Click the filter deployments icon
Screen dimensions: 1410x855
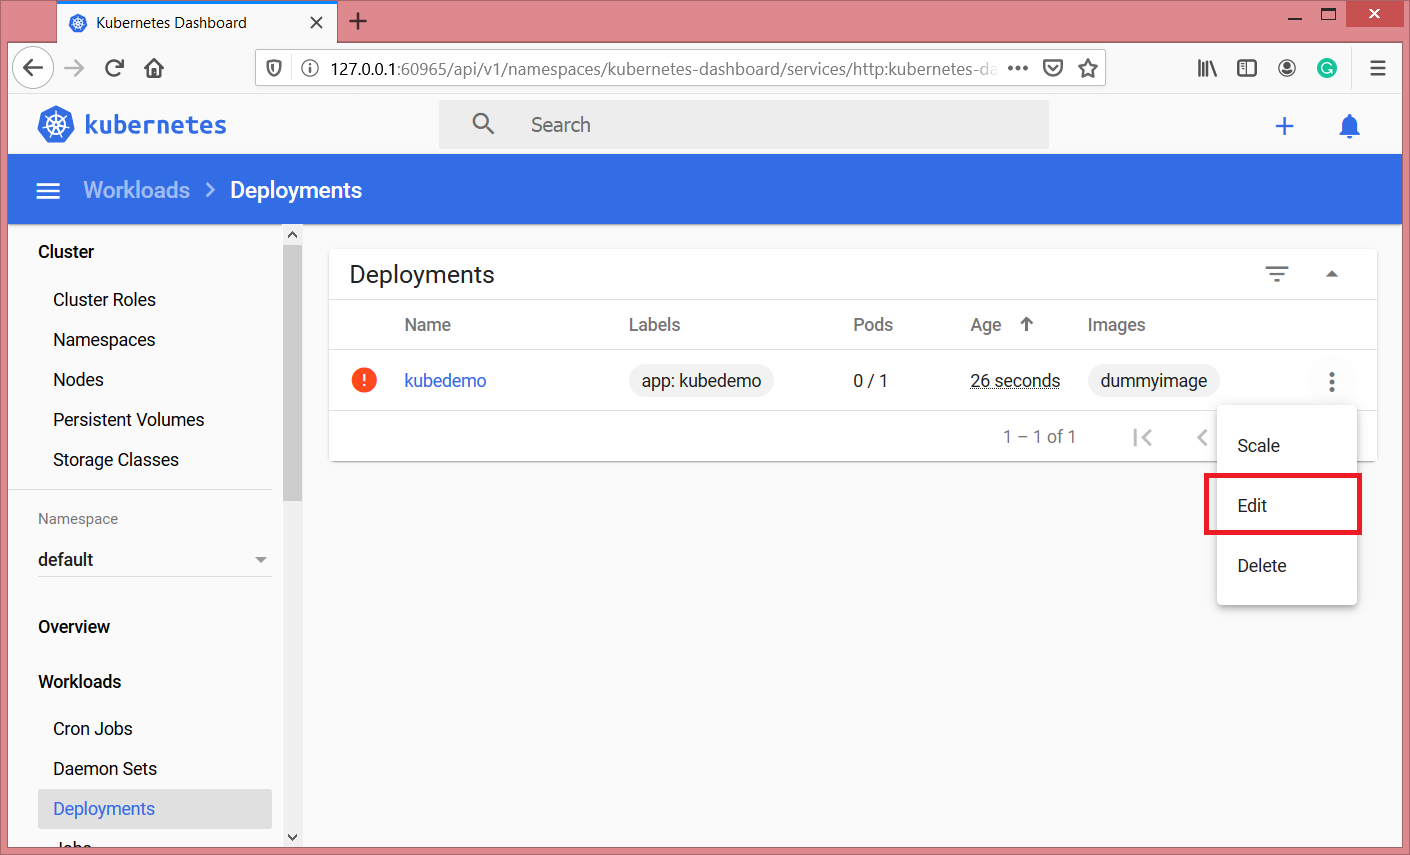point(1277,274)
